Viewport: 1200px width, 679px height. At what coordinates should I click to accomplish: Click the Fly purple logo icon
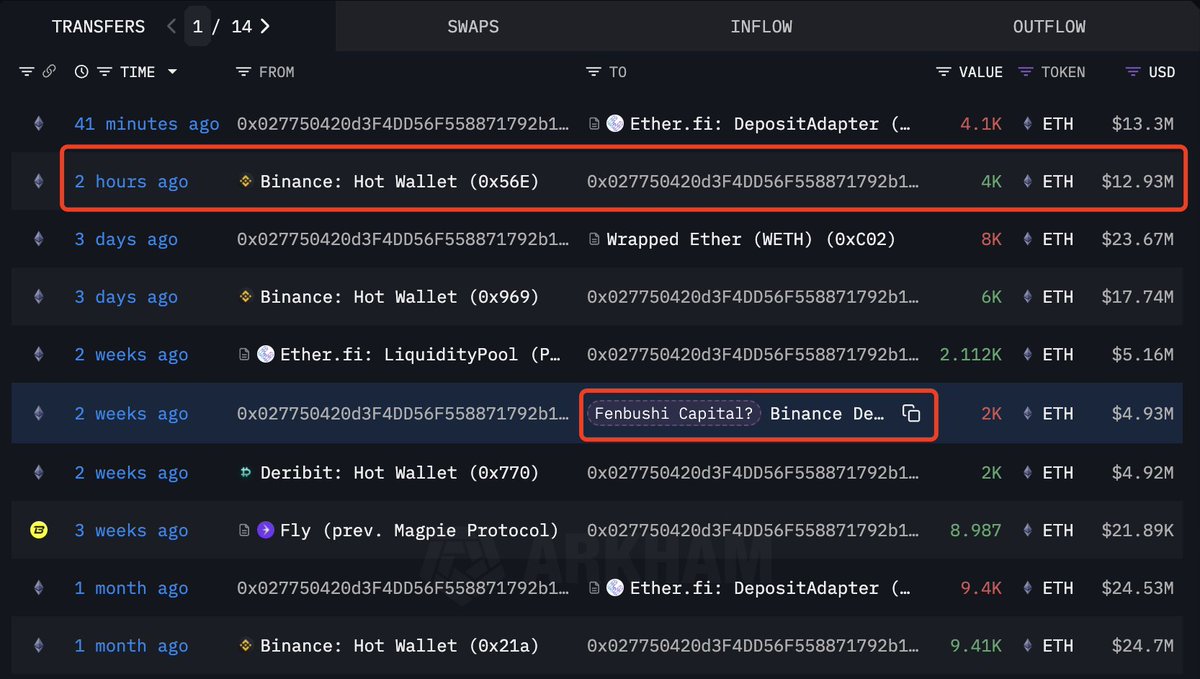(265, 530)
